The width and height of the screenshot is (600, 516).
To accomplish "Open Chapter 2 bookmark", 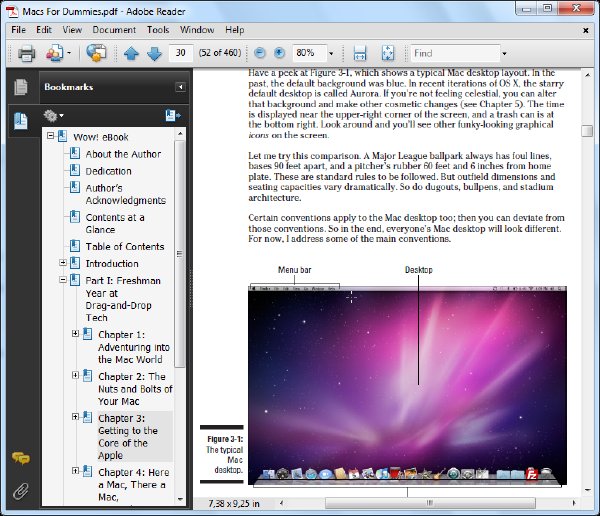I will (135, 389).
